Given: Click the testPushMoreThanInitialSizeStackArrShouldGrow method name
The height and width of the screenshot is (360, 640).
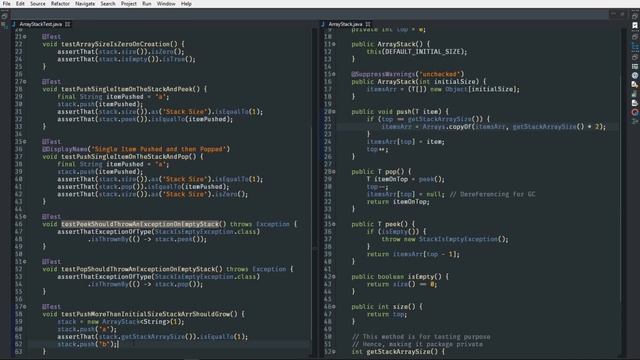Looking at the screenshot, I should [x=146, y=314].
